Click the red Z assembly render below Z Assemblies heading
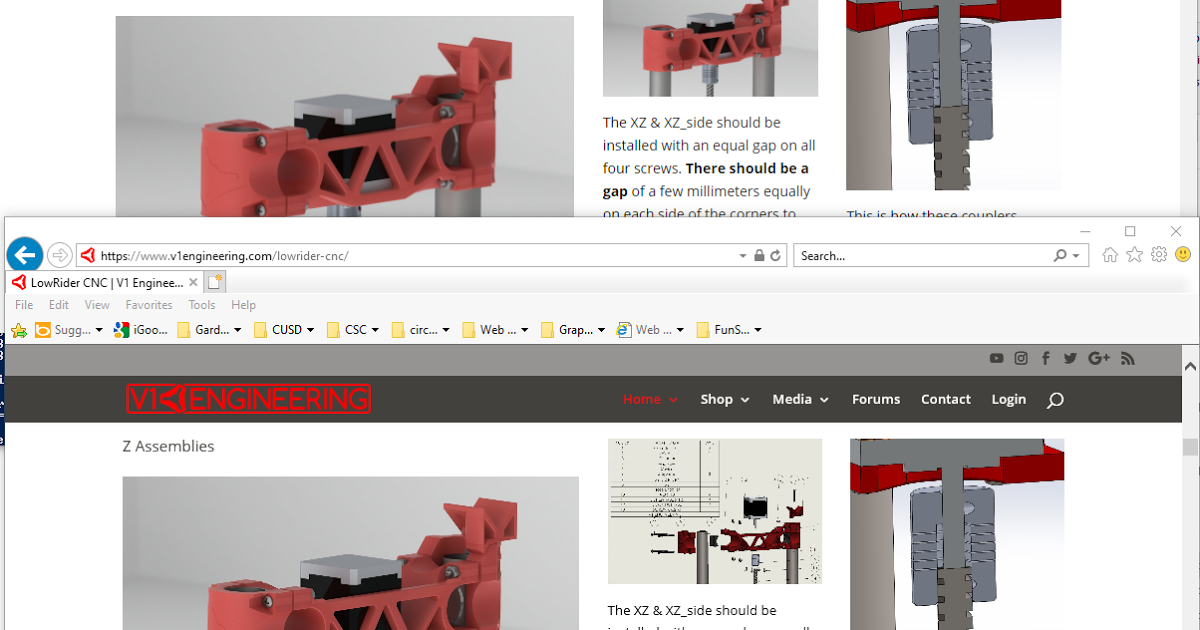Viewport: 1200px width, 630px height. [x=351, y=553]
